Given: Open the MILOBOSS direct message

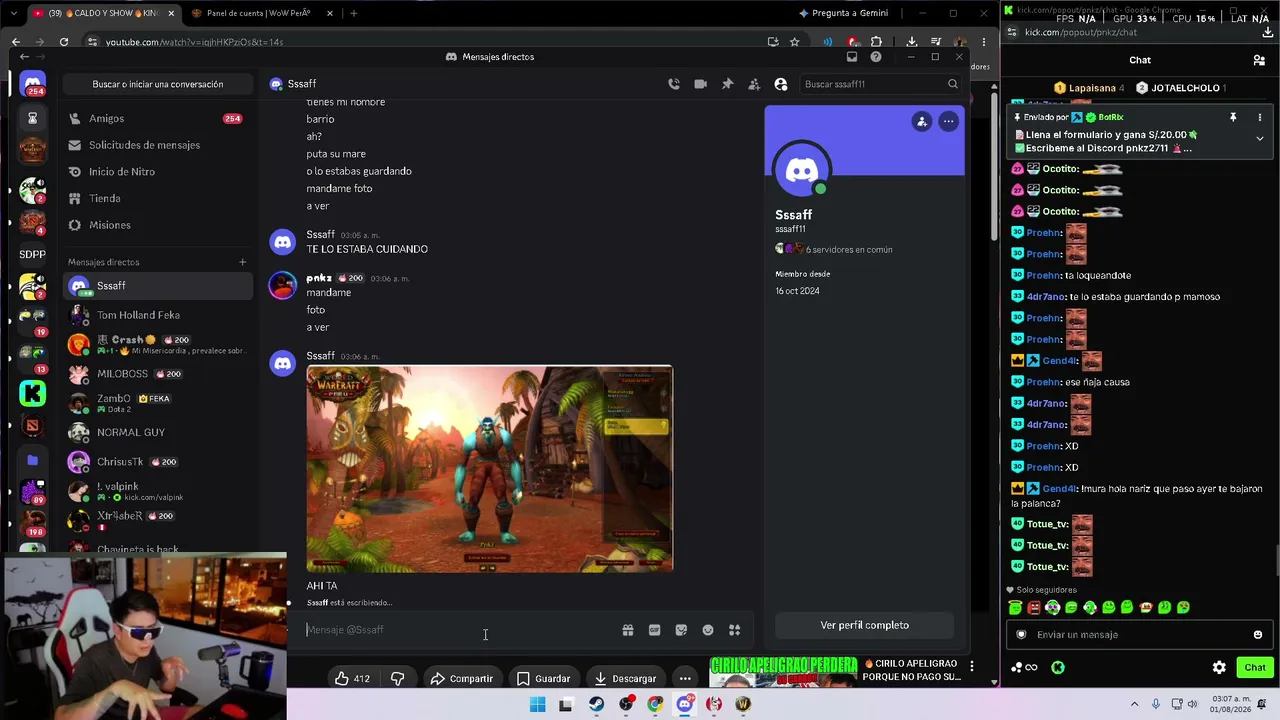Looking at the screenshot, I should pyautogui.click(x=157, y=374).
